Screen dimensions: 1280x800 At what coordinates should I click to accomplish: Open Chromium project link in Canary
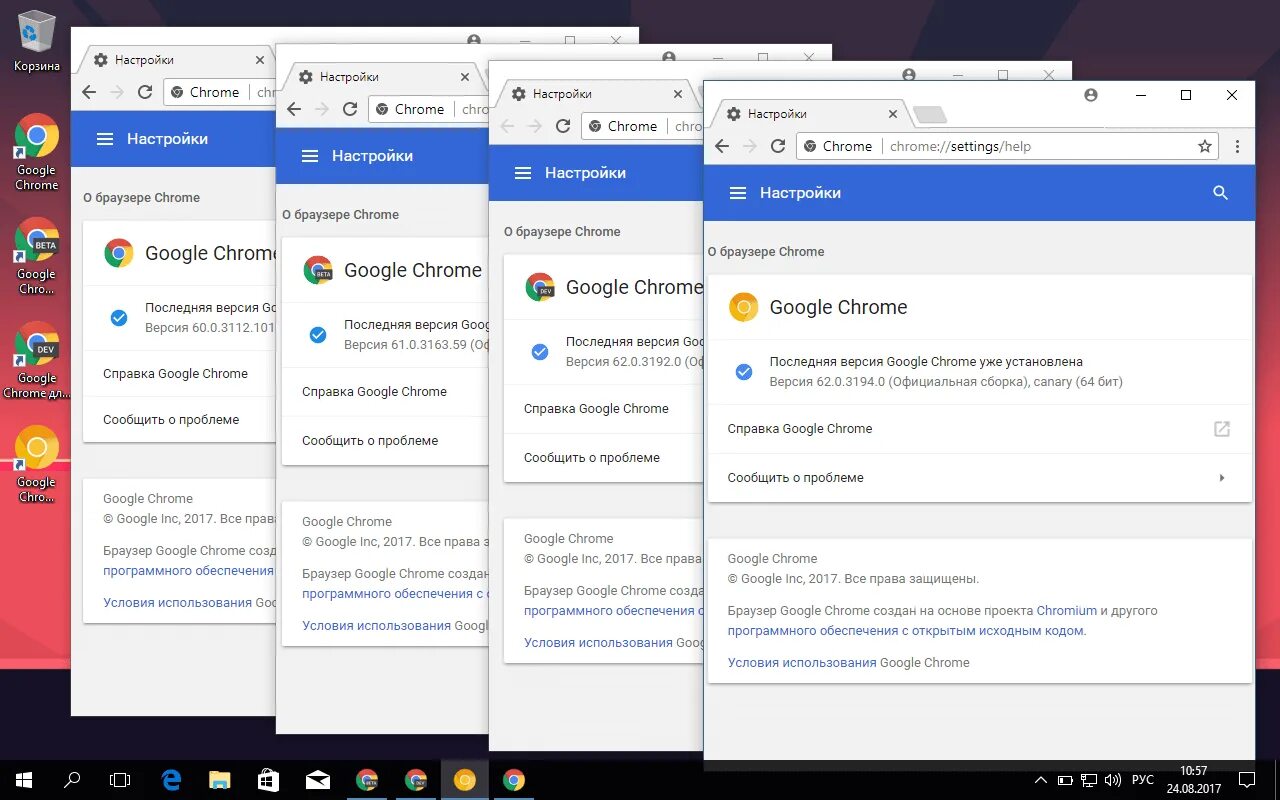click(x=1067, y=611)
